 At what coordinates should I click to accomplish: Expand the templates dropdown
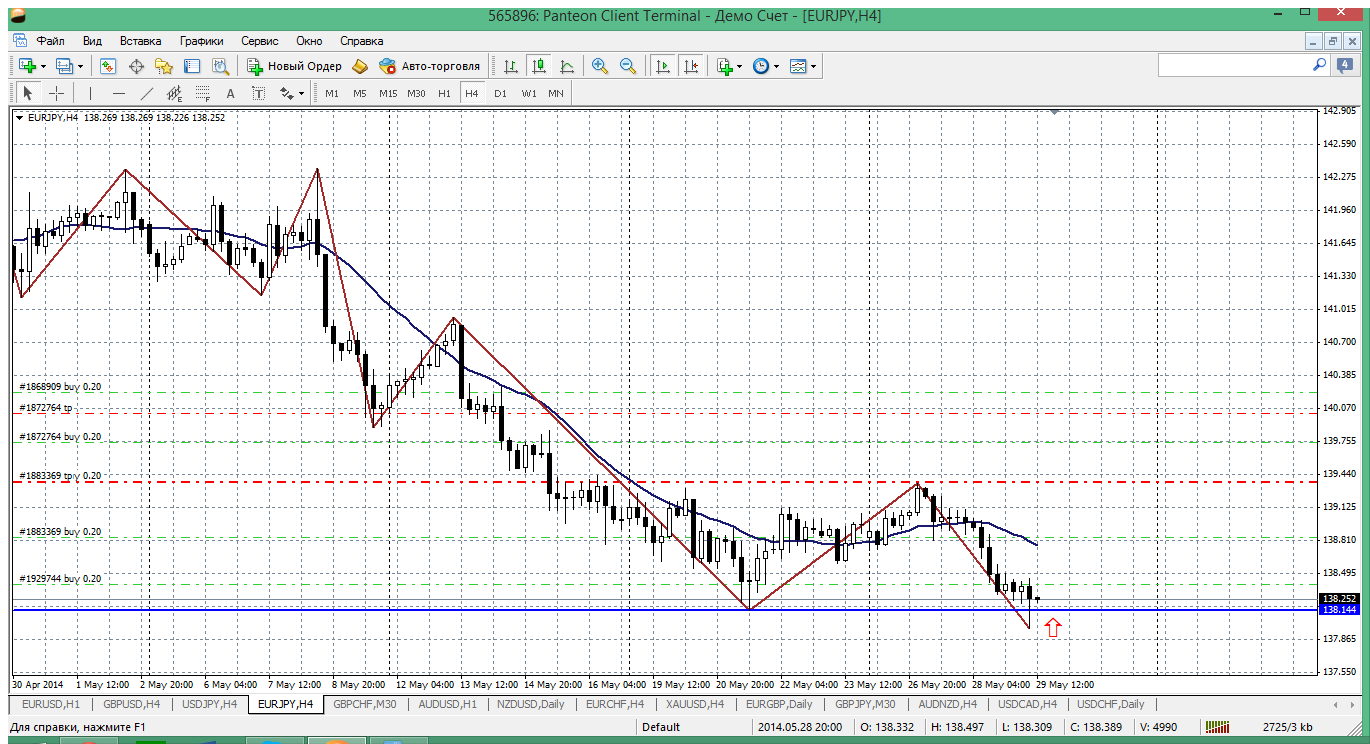[x=814, y=66]
